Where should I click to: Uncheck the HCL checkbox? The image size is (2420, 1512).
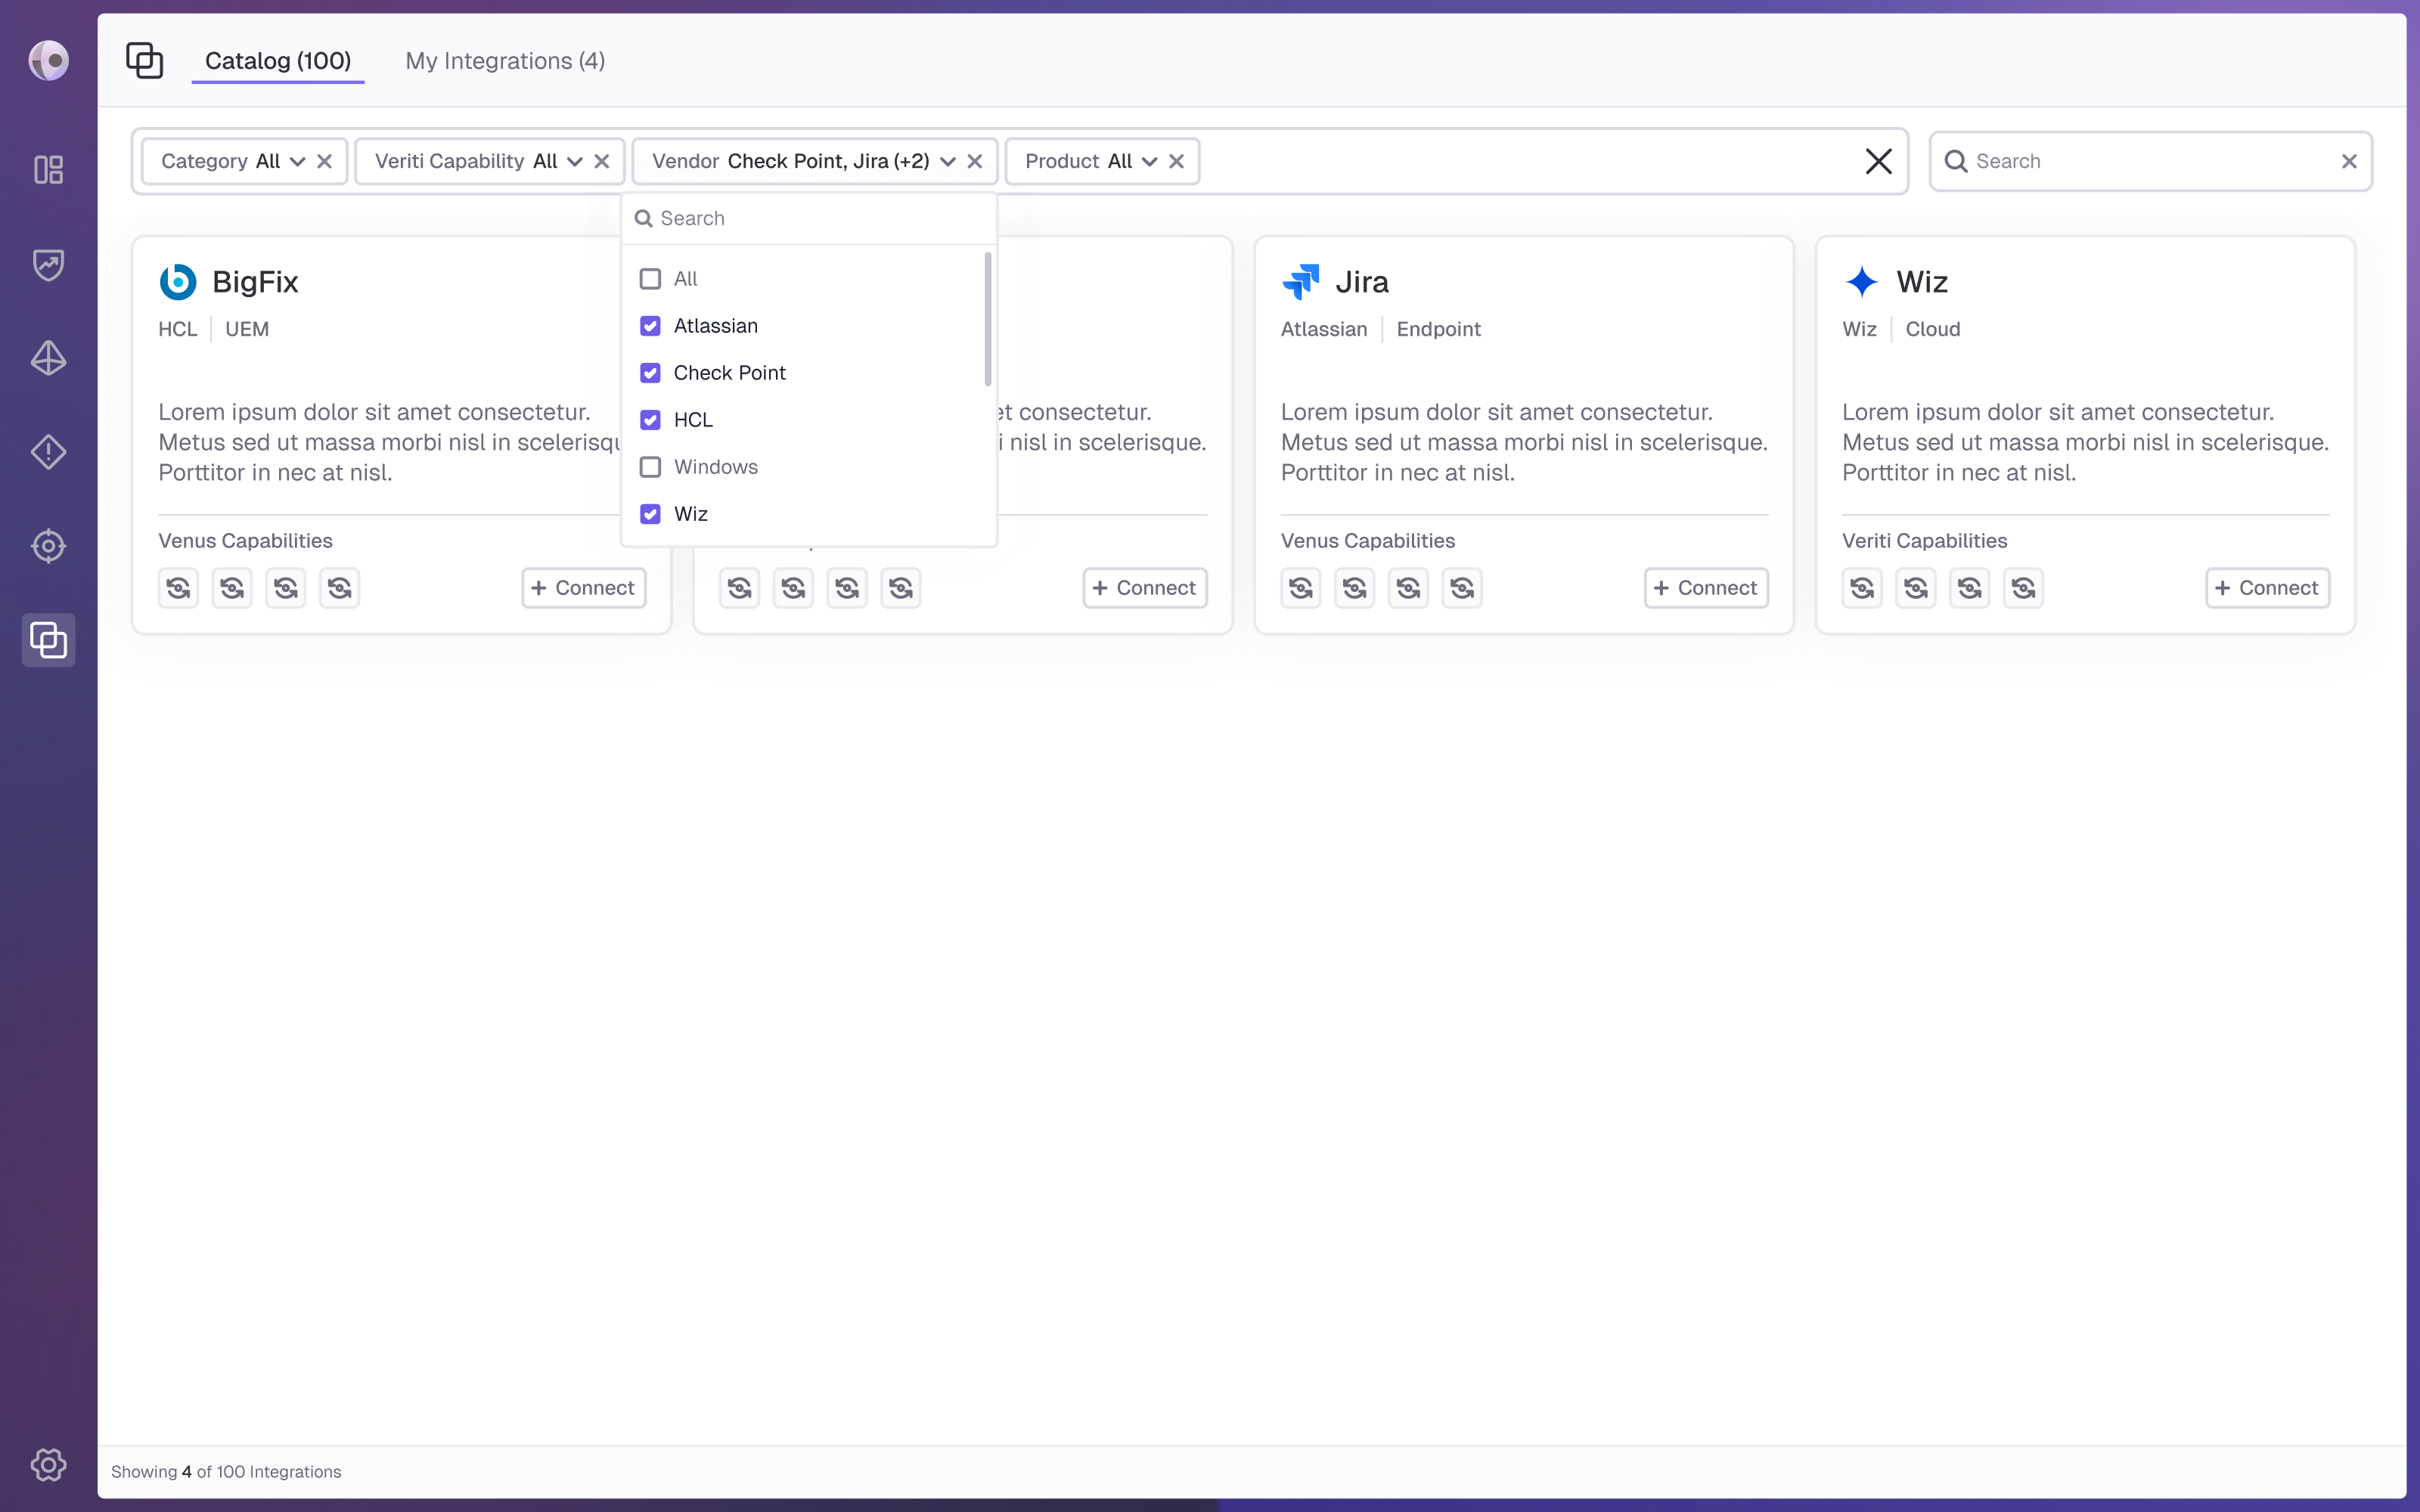click(650, 420)
